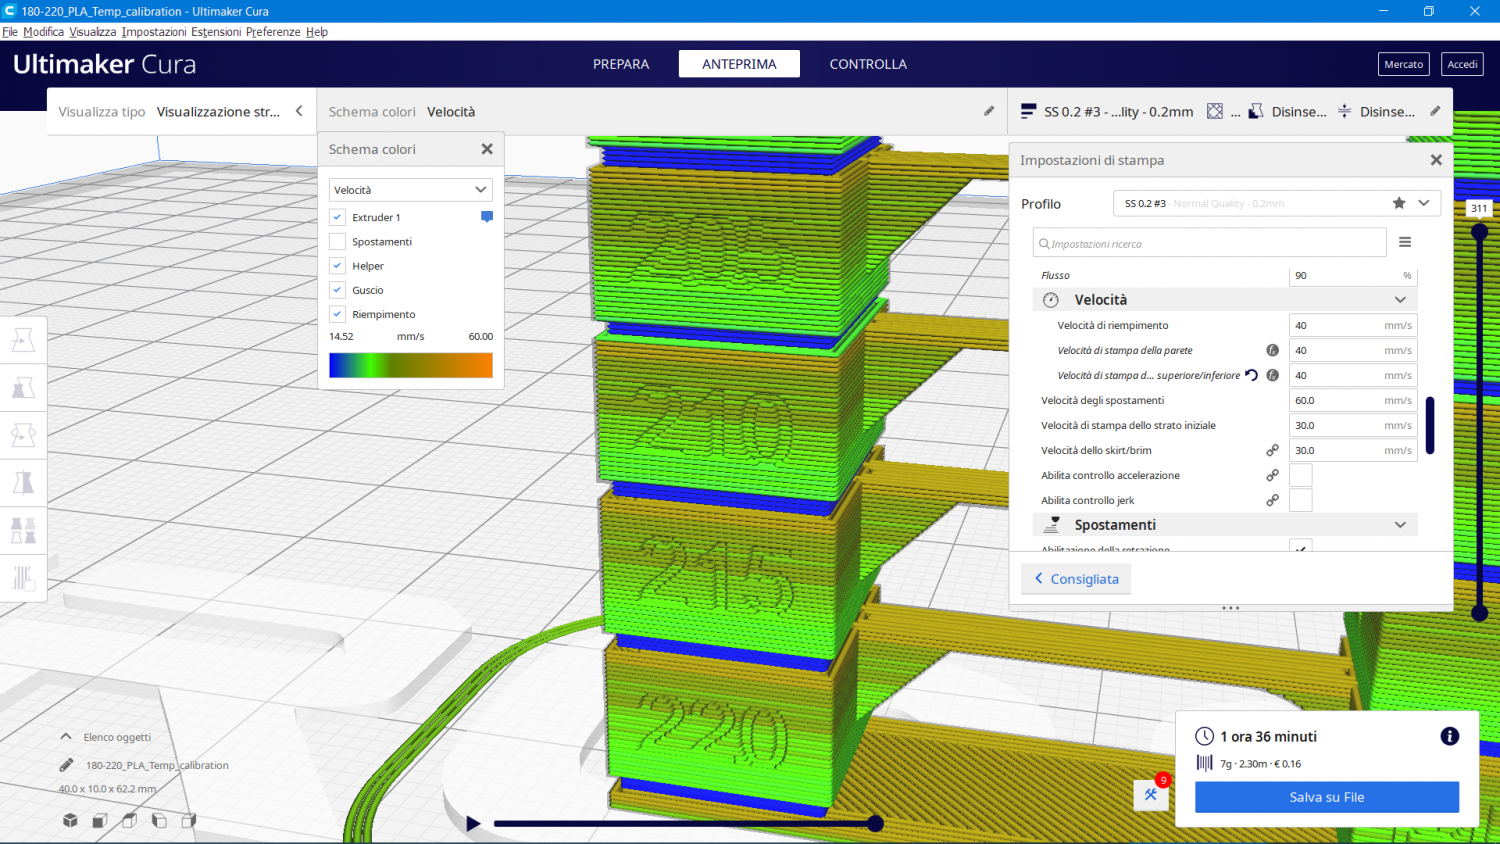1500x844 pixels.
Task: Select the Rotate tool in left toolbar
Action: (23, 435)
